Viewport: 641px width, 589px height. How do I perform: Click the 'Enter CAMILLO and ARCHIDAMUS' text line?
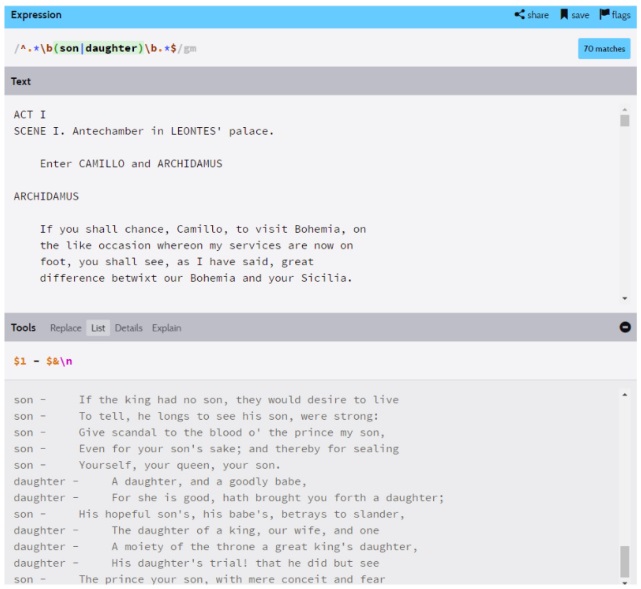point(131,163)
